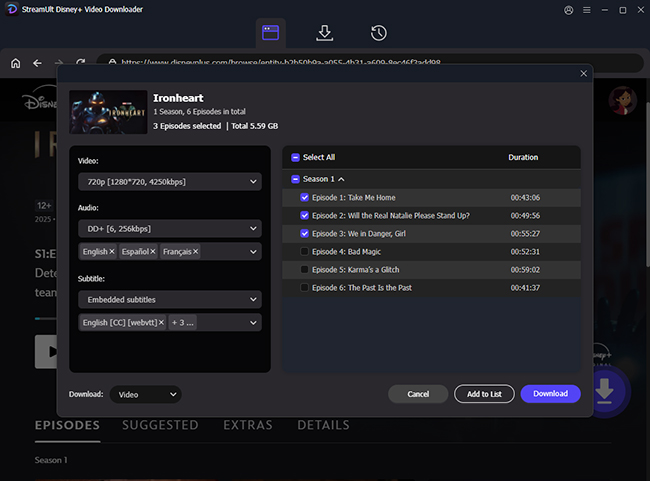The image size is (650, 481).
Task: Click the Ironheart poster thumbnail
Action: pyautogui.click(x=108, y=112)
